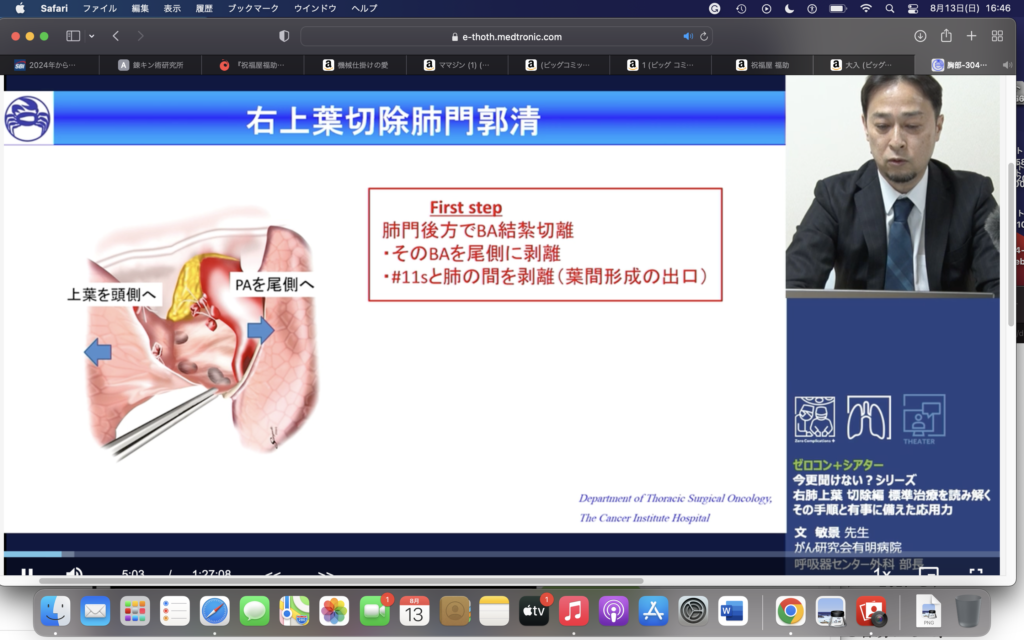The width and height of the screenshot is (1024, 640).
Task: Open a new tab with plus icon
Action: [971, 36]
